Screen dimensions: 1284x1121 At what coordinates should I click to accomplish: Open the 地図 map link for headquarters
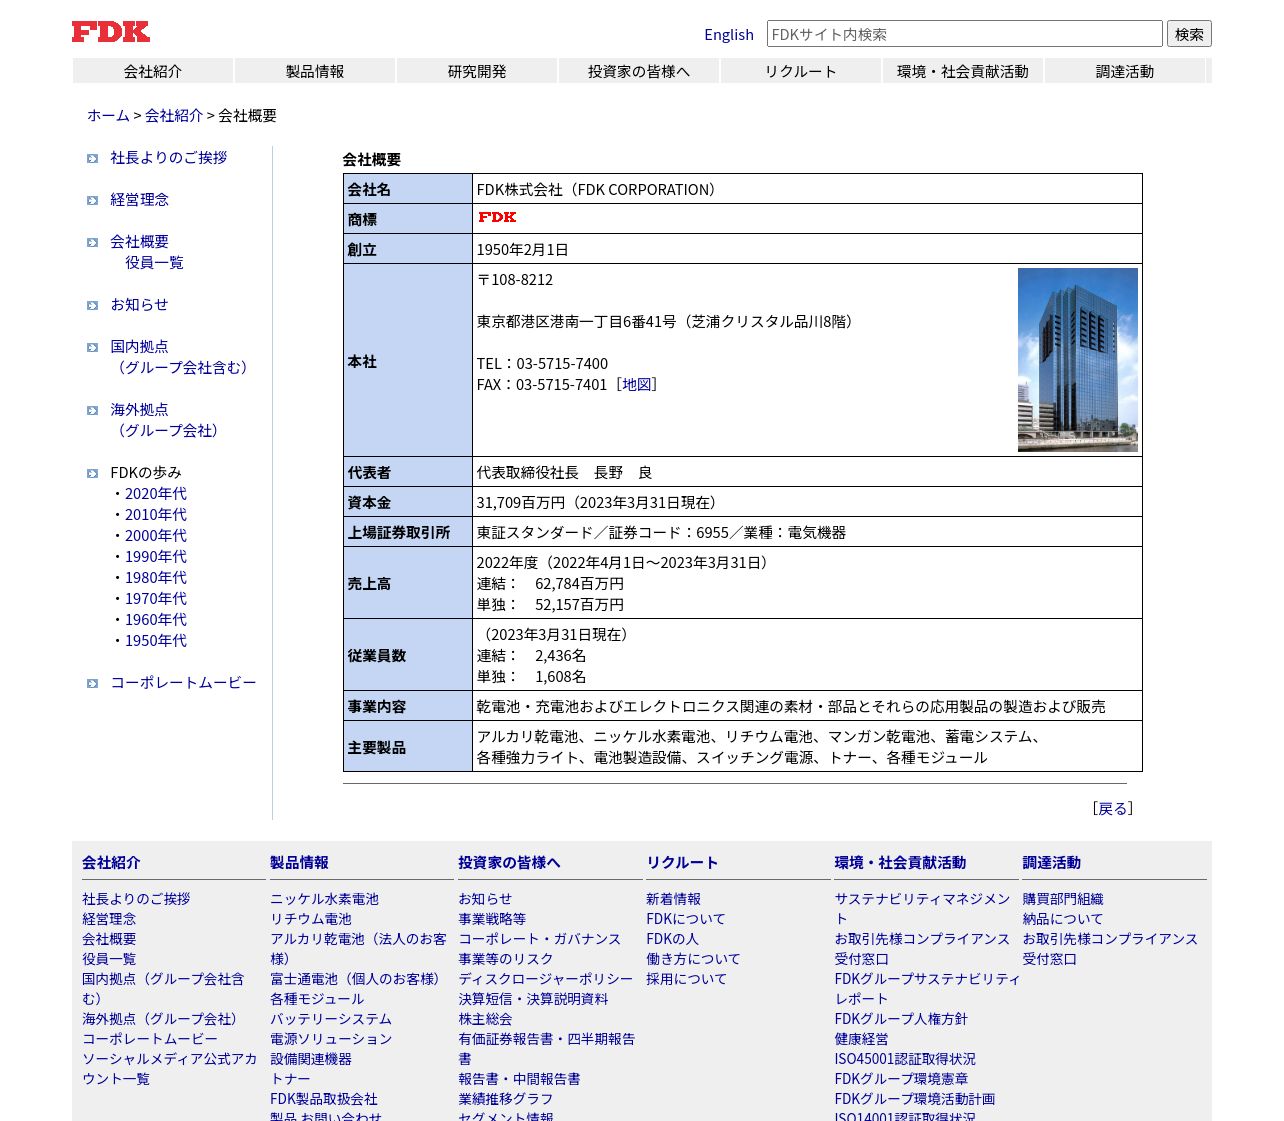pyautogui.click(x=637, y=385)
